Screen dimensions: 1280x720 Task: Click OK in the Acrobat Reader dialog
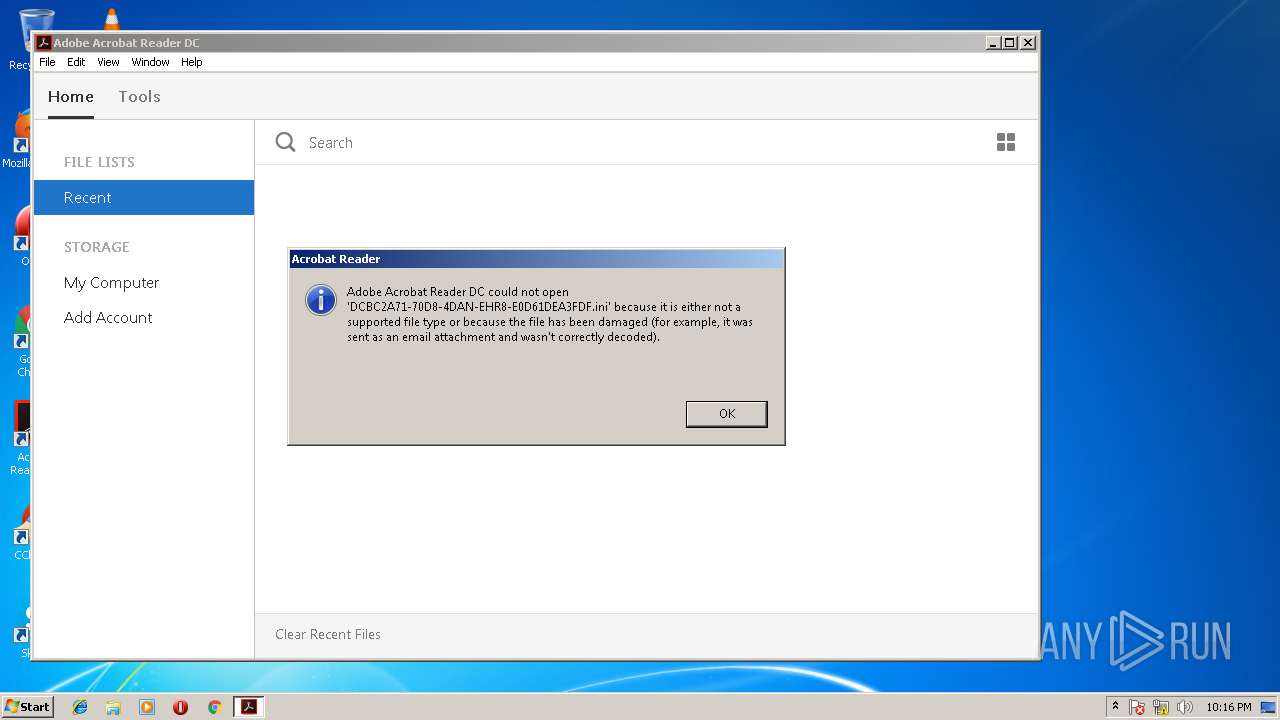[x=726, y=414]
